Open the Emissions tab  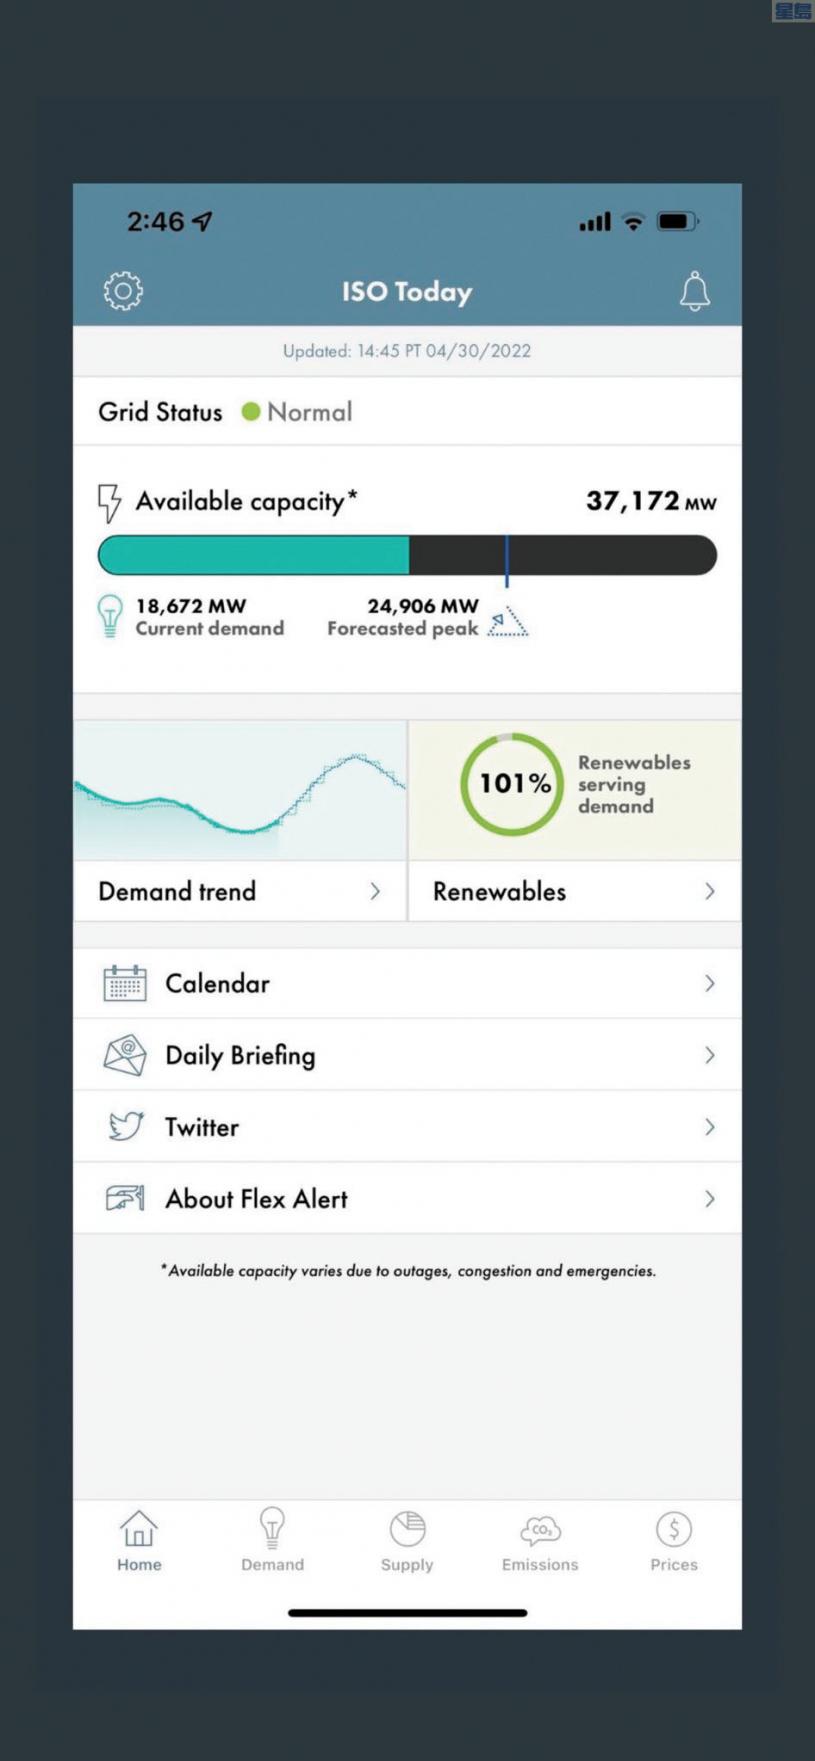pos(540,1540)
